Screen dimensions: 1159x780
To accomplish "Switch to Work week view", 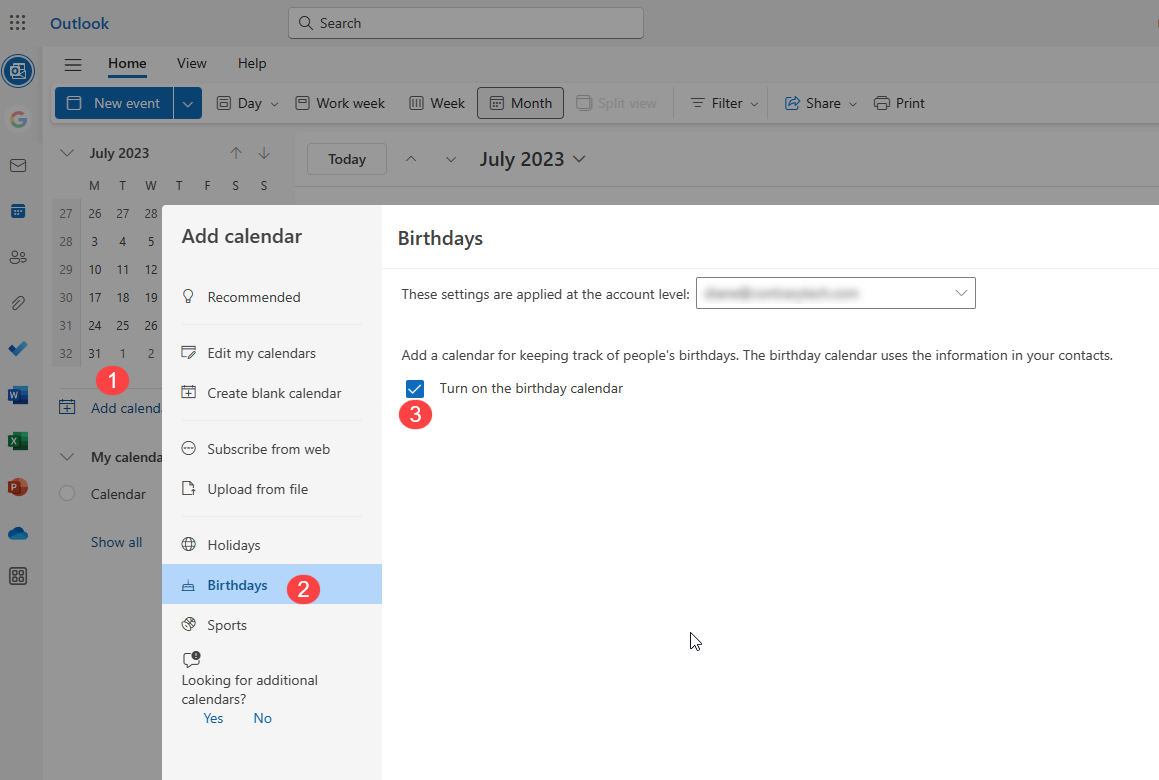I will click(340, 103).
